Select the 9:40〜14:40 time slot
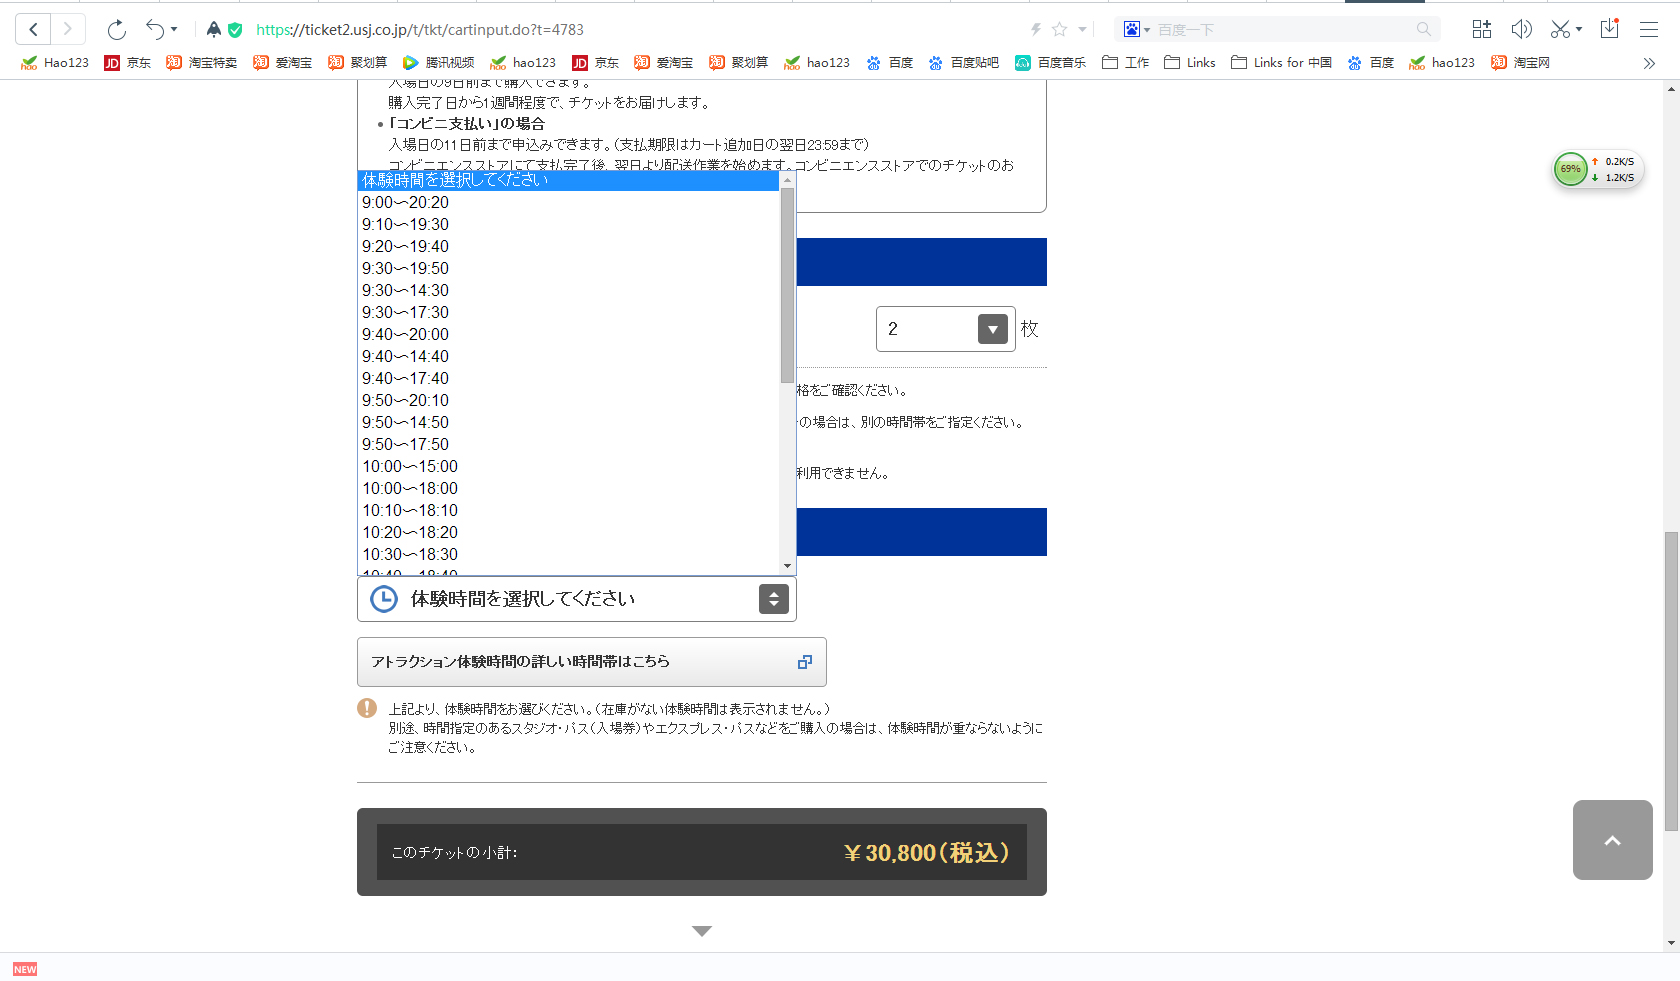 coord(568,356)
